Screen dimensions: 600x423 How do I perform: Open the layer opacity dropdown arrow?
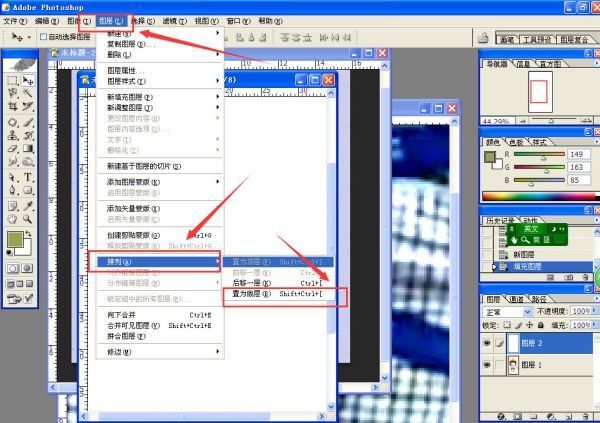pos(594,311)
